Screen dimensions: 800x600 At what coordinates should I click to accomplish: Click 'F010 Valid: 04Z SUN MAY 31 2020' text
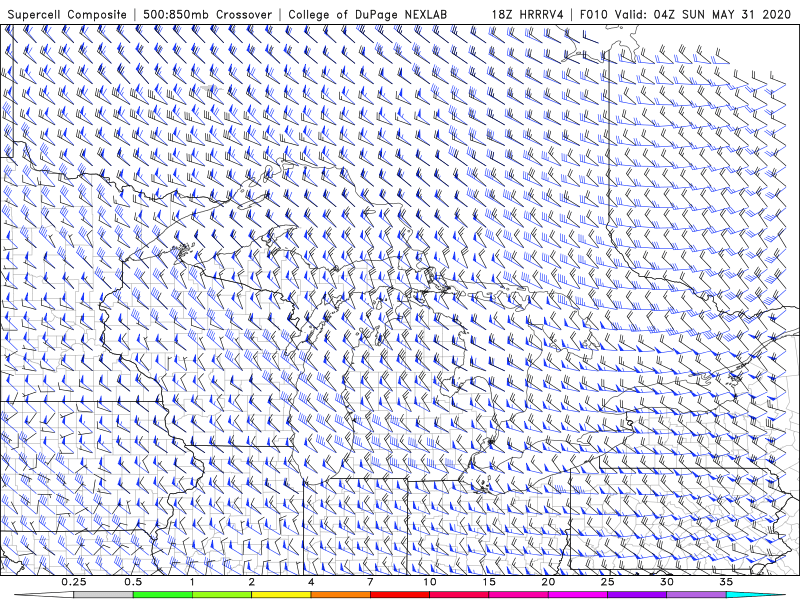point(686,14)
